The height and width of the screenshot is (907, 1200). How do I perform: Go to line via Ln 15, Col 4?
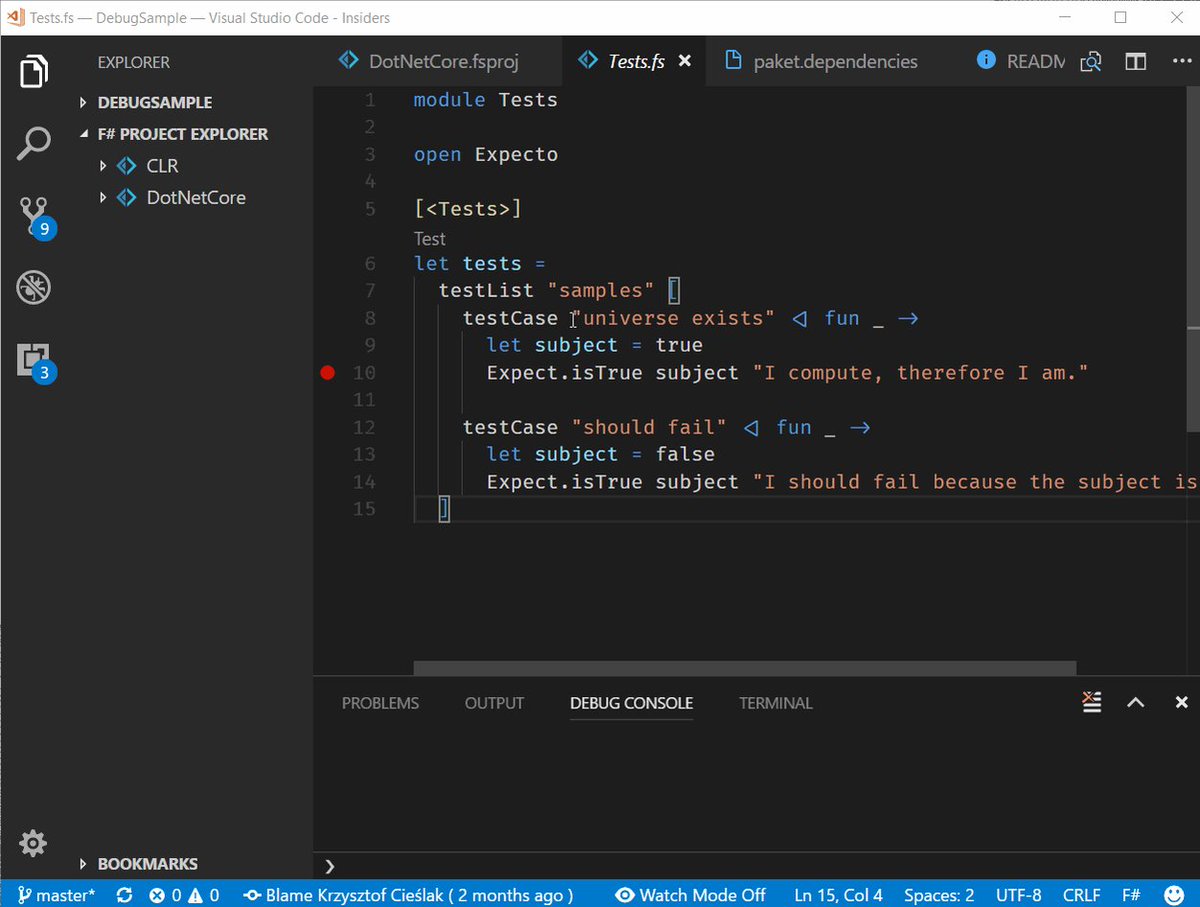click(x=838, y=895)
